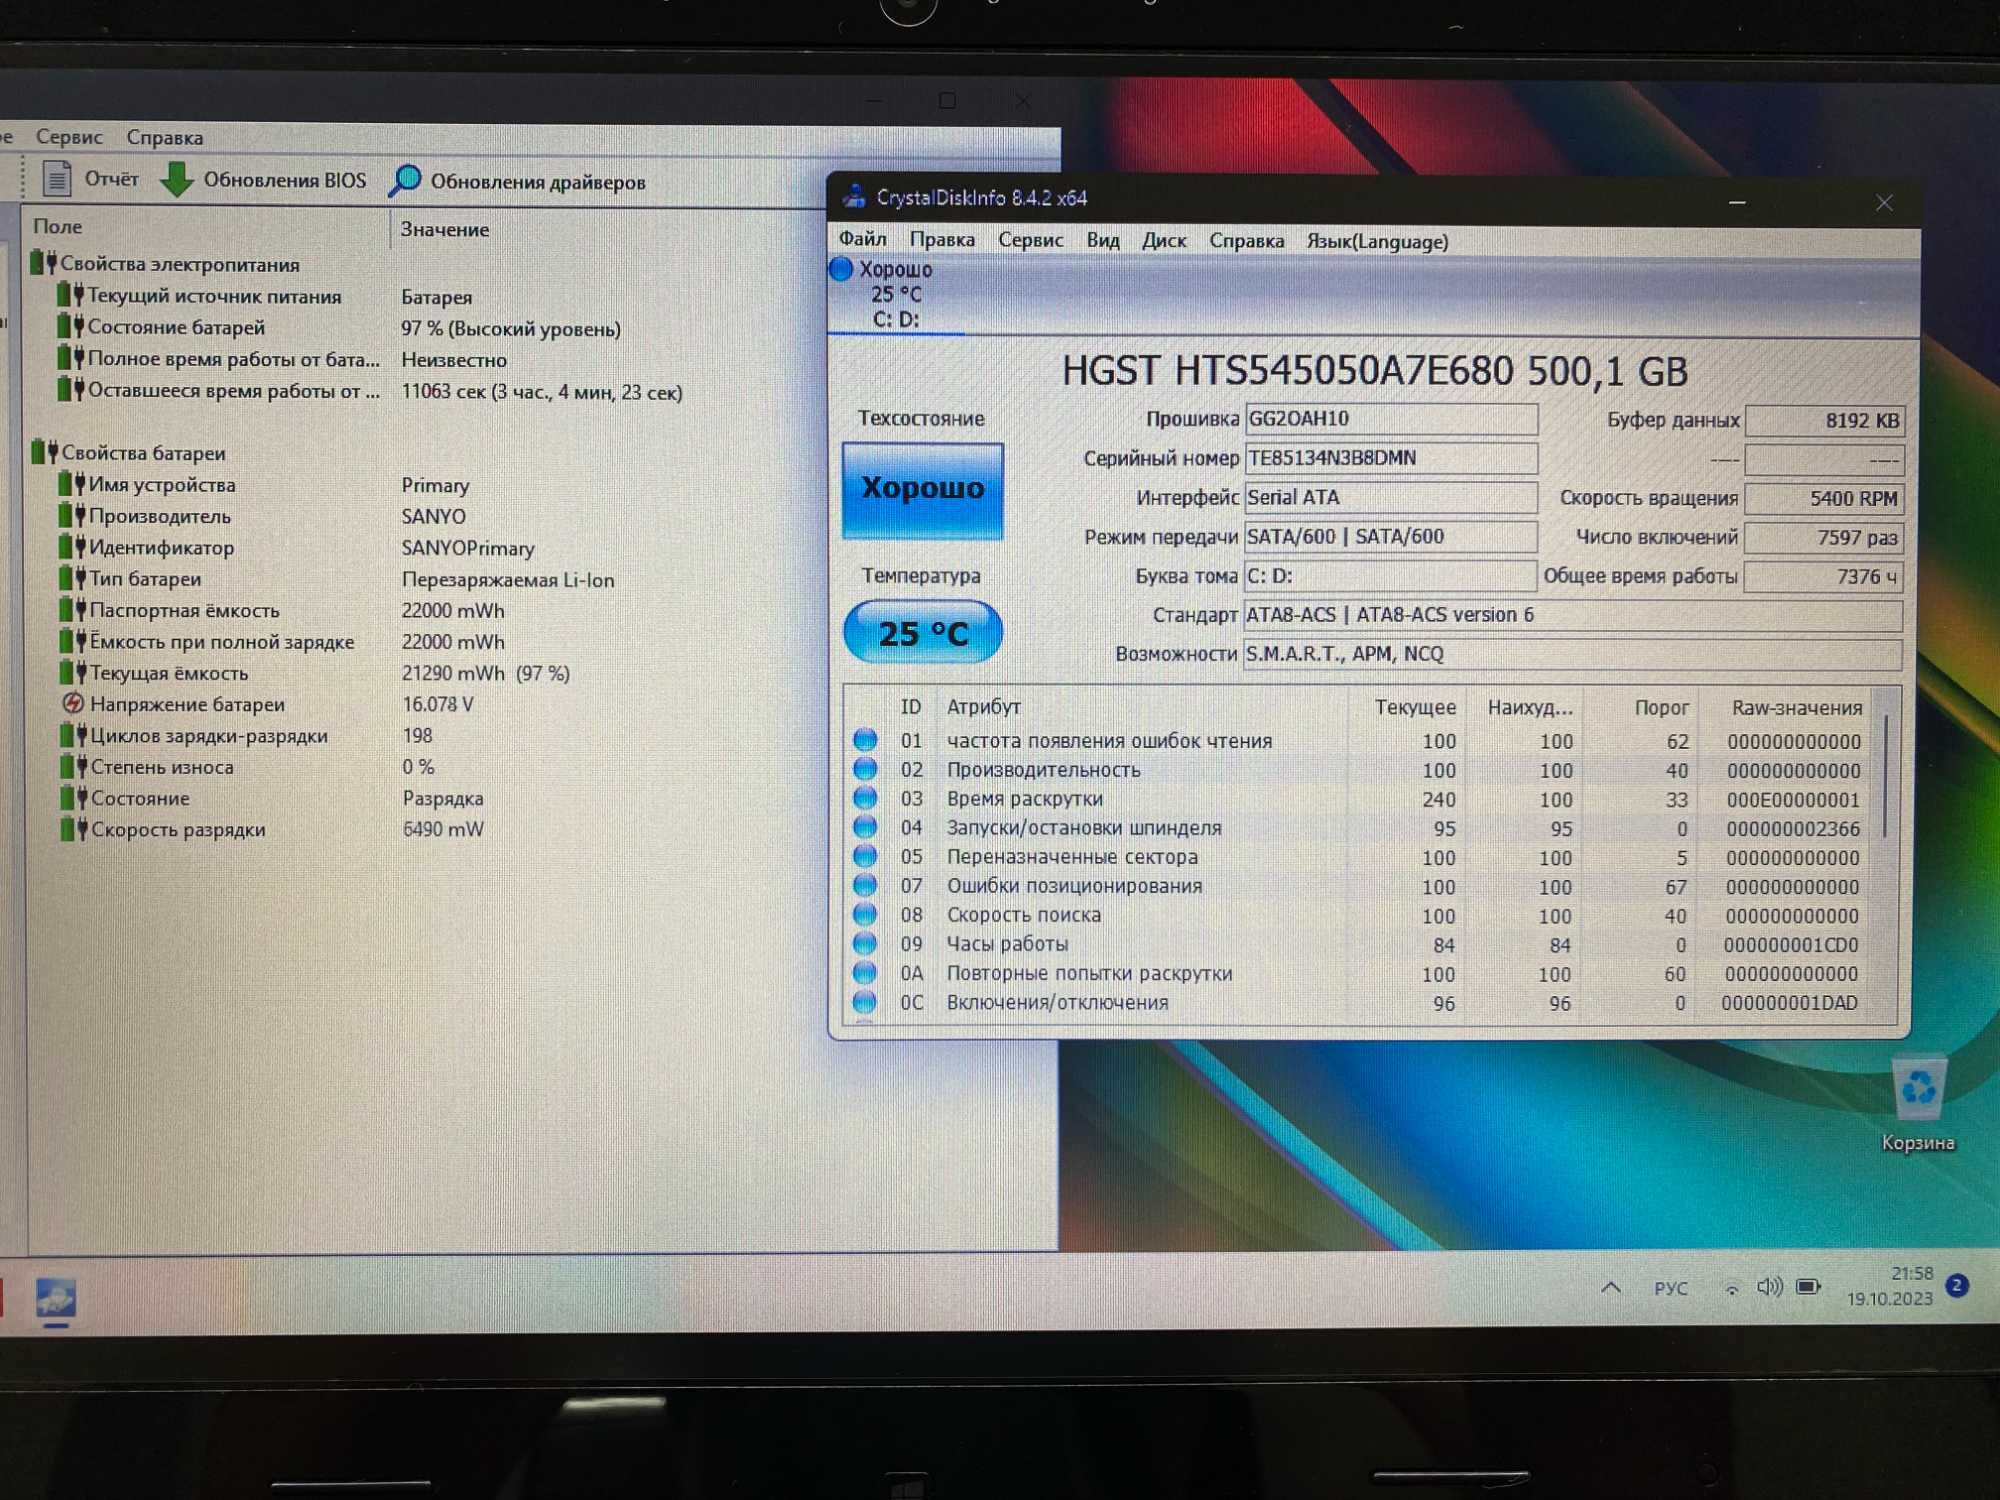Click the blue Хорошо health status button
This screenshot has height=1500, width=2000.
click(922, 490)
